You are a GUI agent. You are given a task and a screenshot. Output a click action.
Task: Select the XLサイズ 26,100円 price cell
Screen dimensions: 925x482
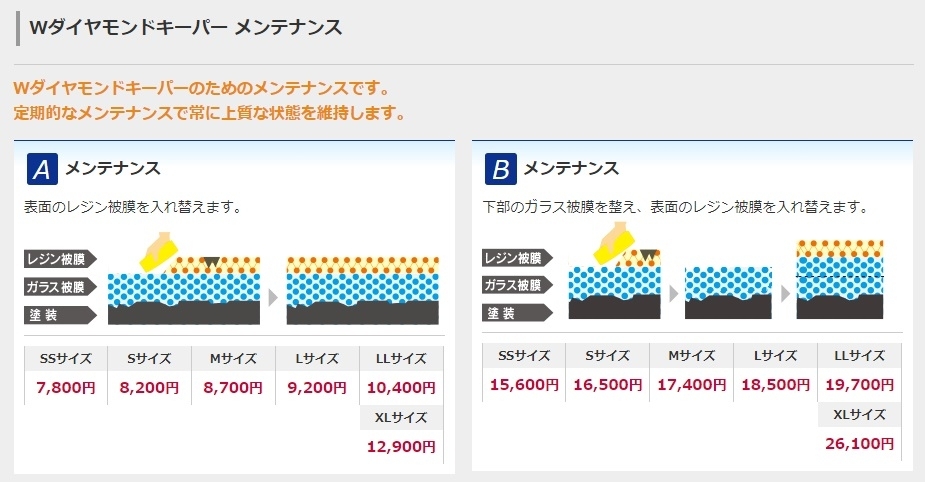pos(860,430)
